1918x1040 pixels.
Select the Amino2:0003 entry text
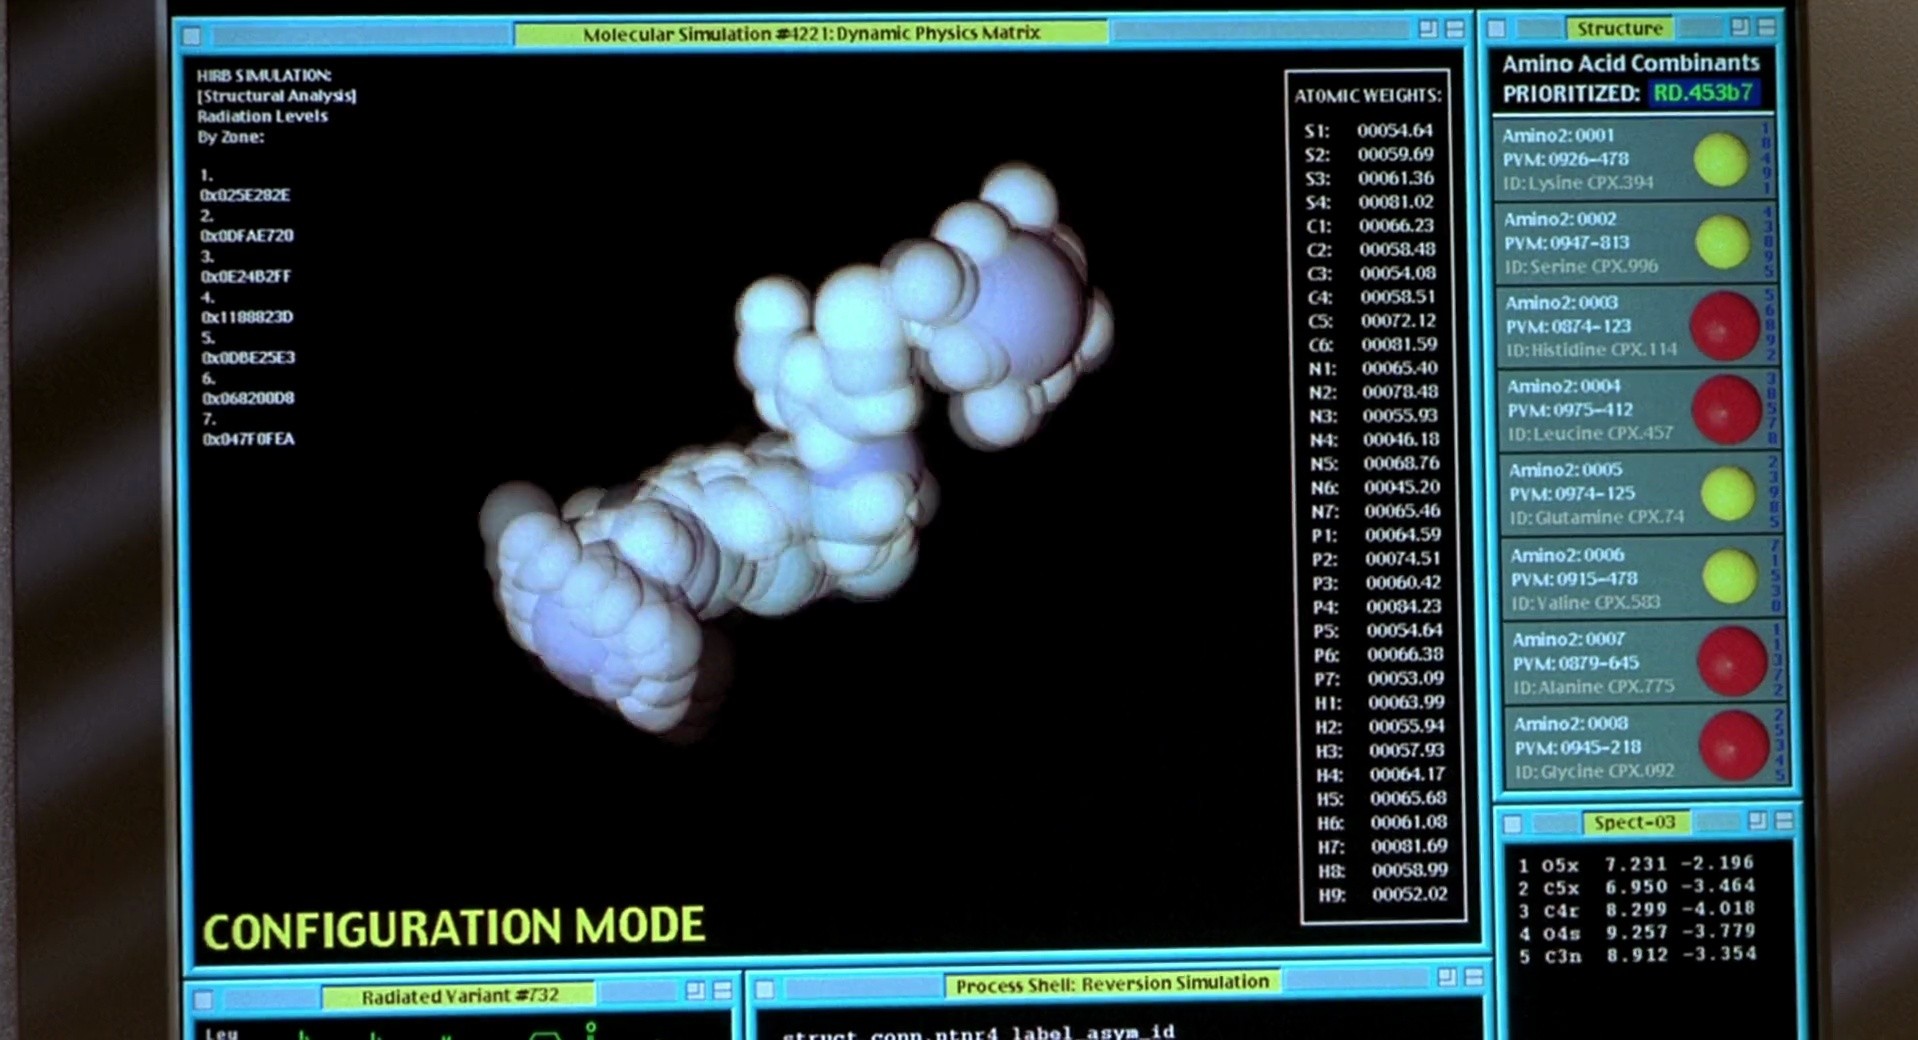coord(1561,302)
